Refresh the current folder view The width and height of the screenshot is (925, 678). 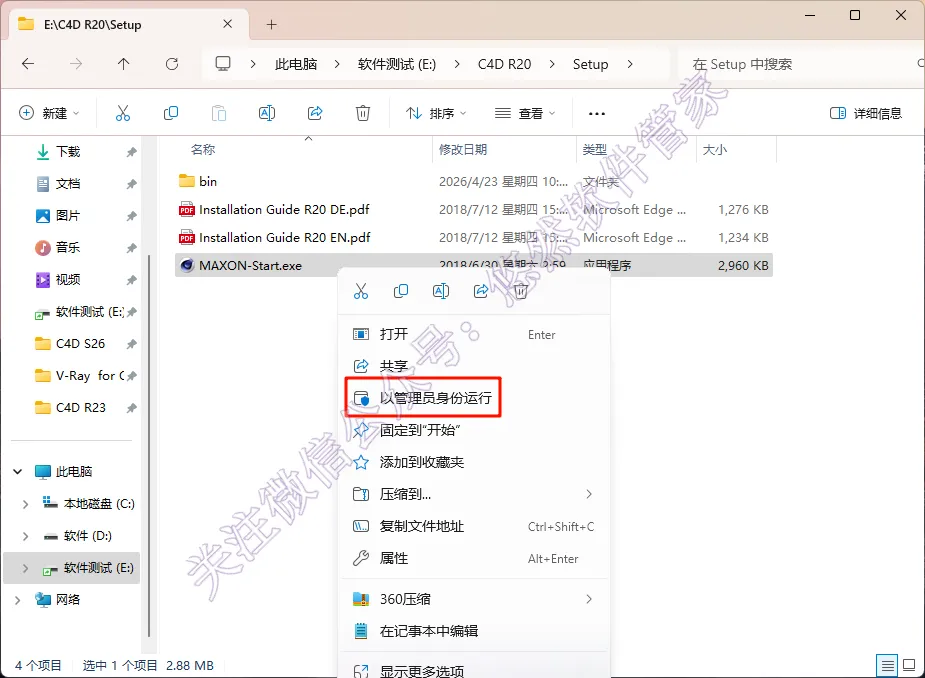(x=172, y=64)
